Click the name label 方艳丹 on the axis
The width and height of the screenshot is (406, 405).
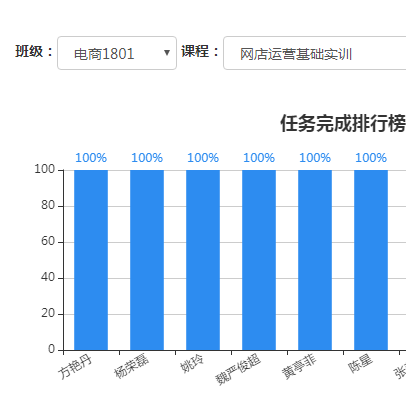[75, 367]
